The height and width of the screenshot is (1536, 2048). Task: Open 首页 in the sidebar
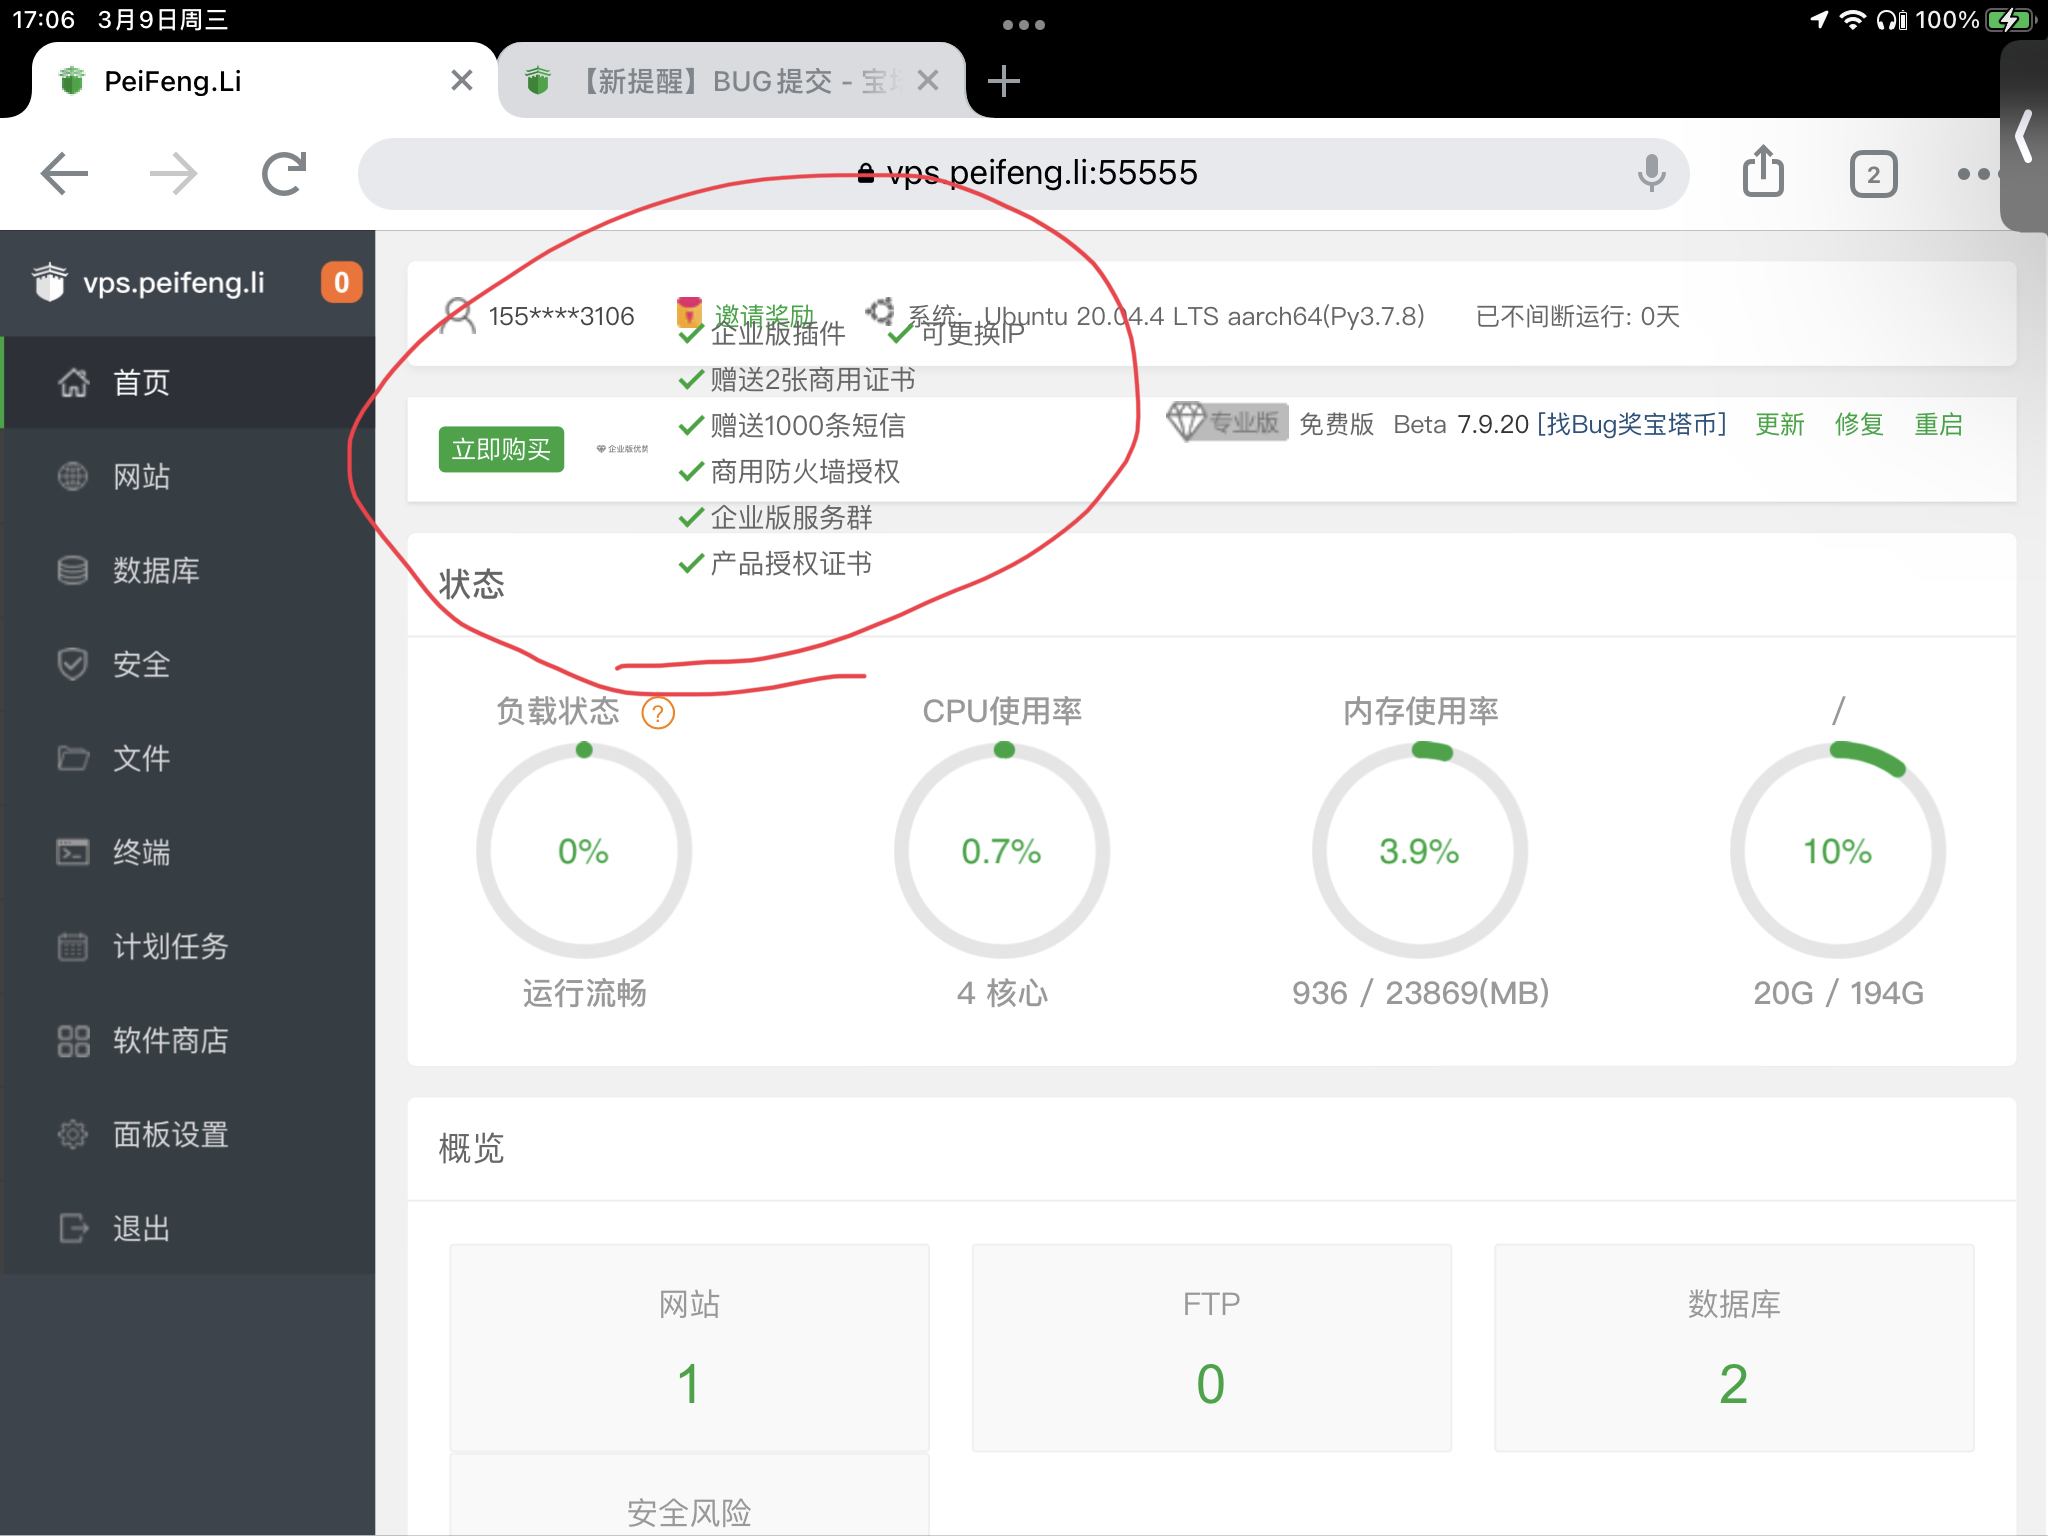[x=188, y=382]
